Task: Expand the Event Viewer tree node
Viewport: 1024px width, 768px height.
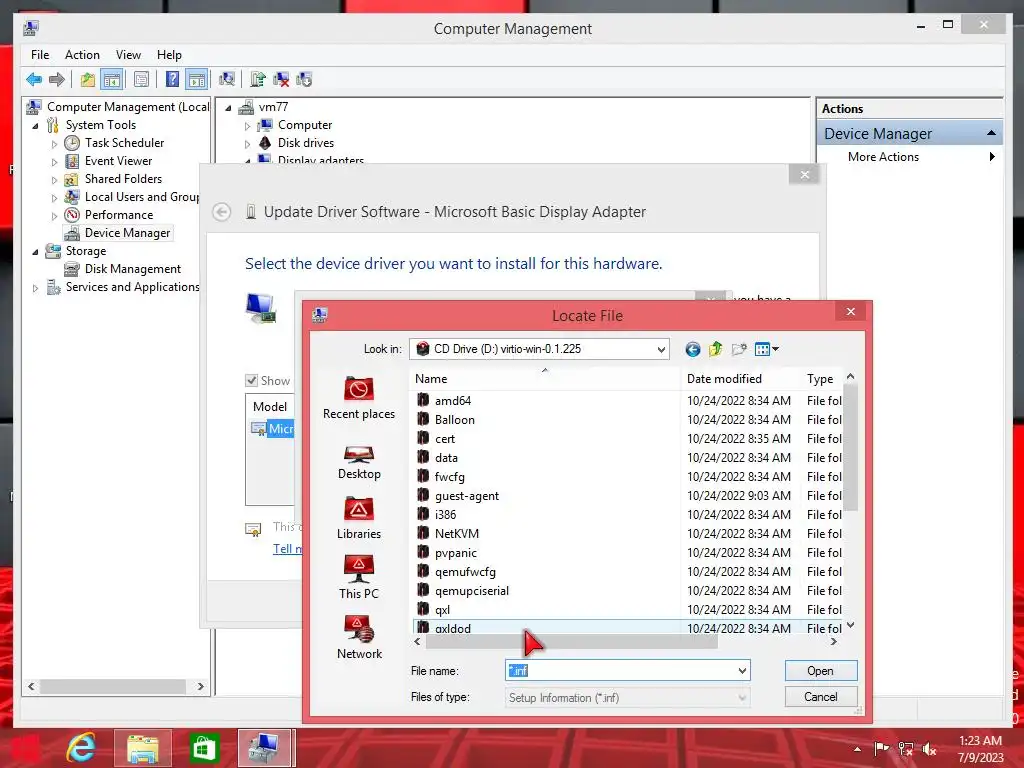Action: click(54, 161)
